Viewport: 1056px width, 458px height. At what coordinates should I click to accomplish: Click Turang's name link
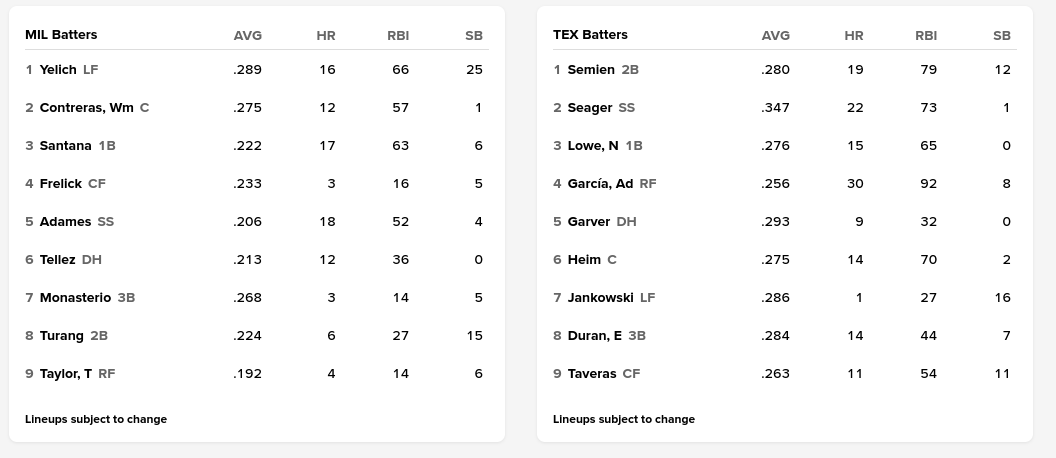[x=61, y=336]
